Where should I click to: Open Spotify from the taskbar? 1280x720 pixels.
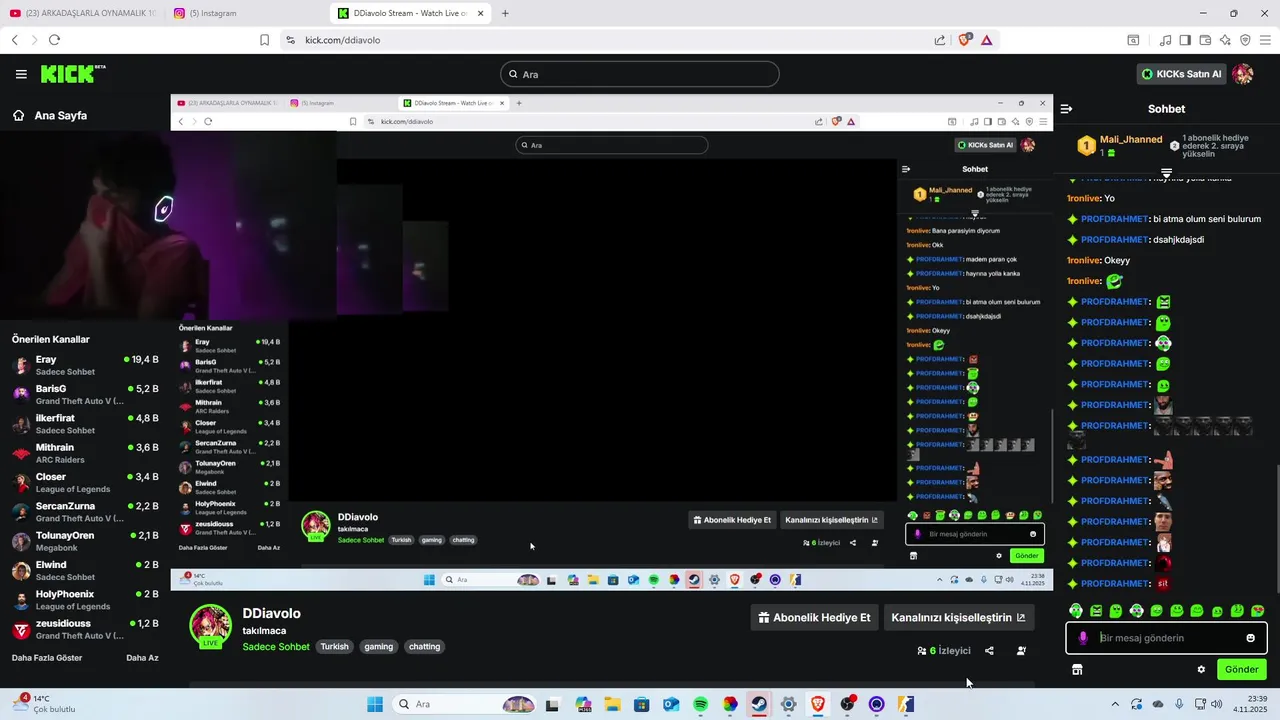[x=700, y=704]
